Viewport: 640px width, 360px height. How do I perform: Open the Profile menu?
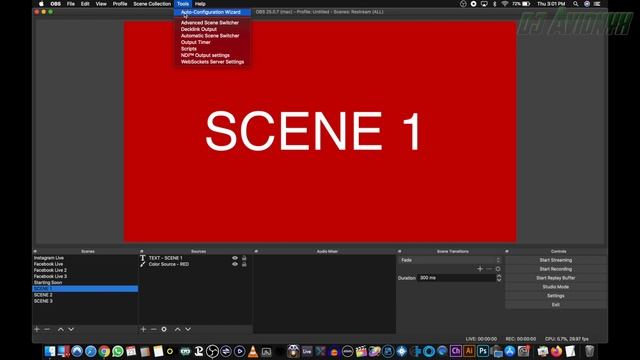click(x=120, y=4)
